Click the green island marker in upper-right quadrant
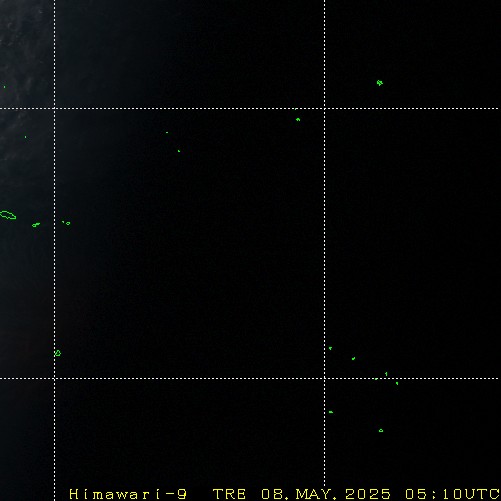Viewport: 501px width, 501px height. [x=380, y=83]
